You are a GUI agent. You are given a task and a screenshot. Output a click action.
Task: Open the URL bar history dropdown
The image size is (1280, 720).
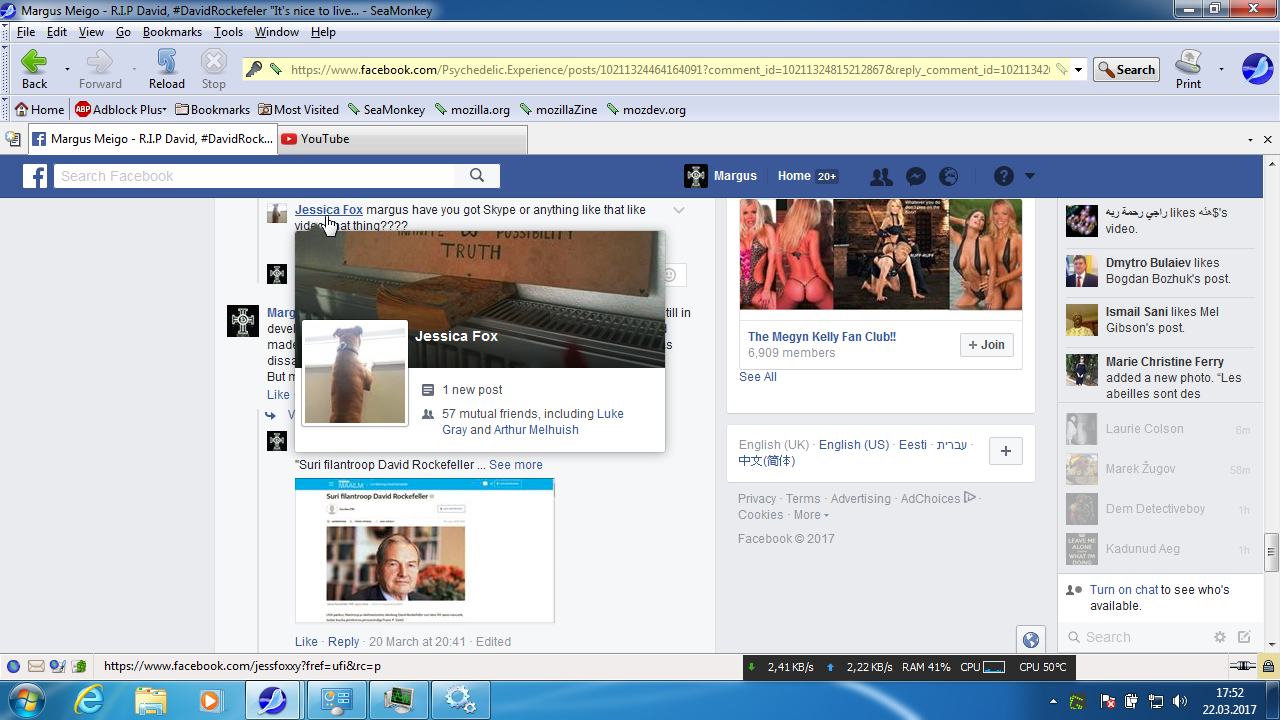1079,70
